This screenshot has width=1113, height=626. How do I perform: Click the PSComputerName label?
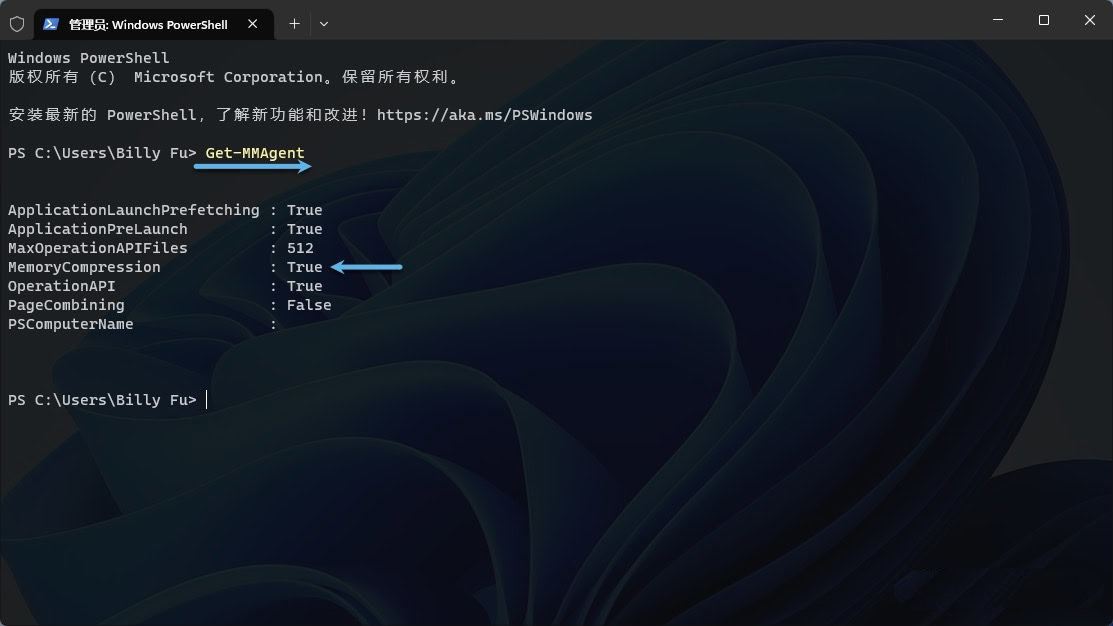(70, 324)
